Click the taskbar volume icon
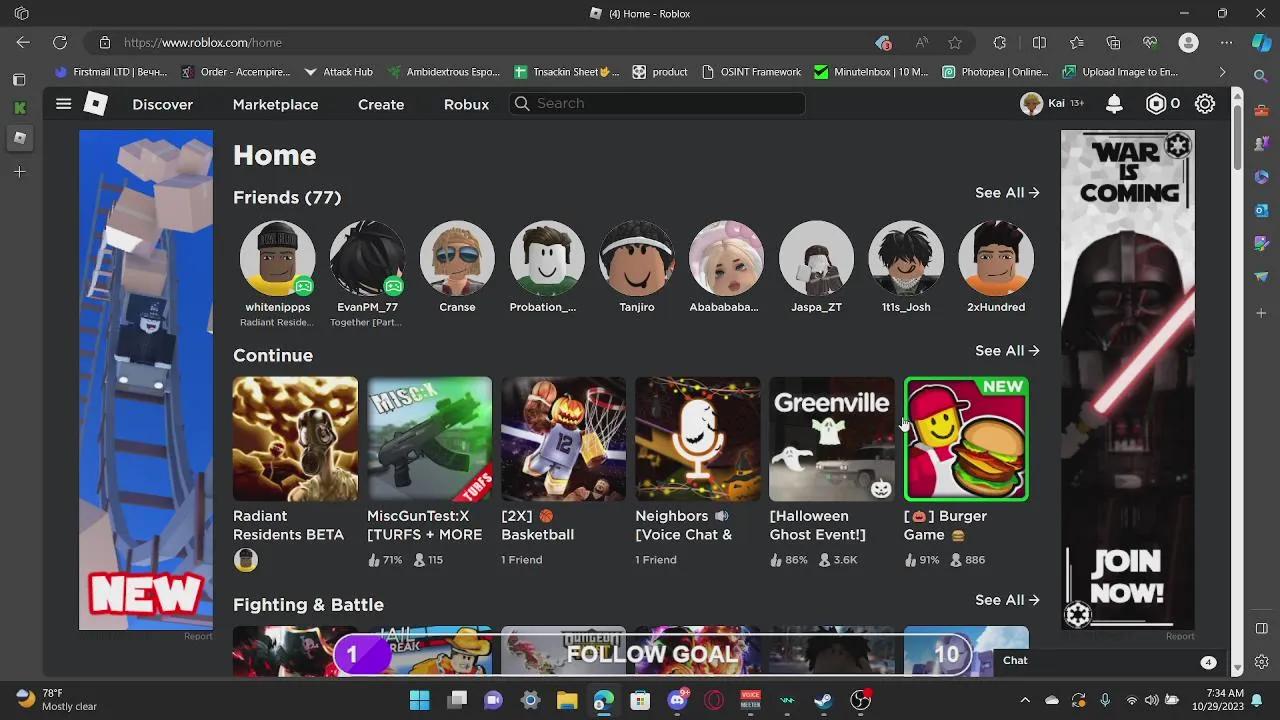1280x720 pixels. [x=1152, y=700]
